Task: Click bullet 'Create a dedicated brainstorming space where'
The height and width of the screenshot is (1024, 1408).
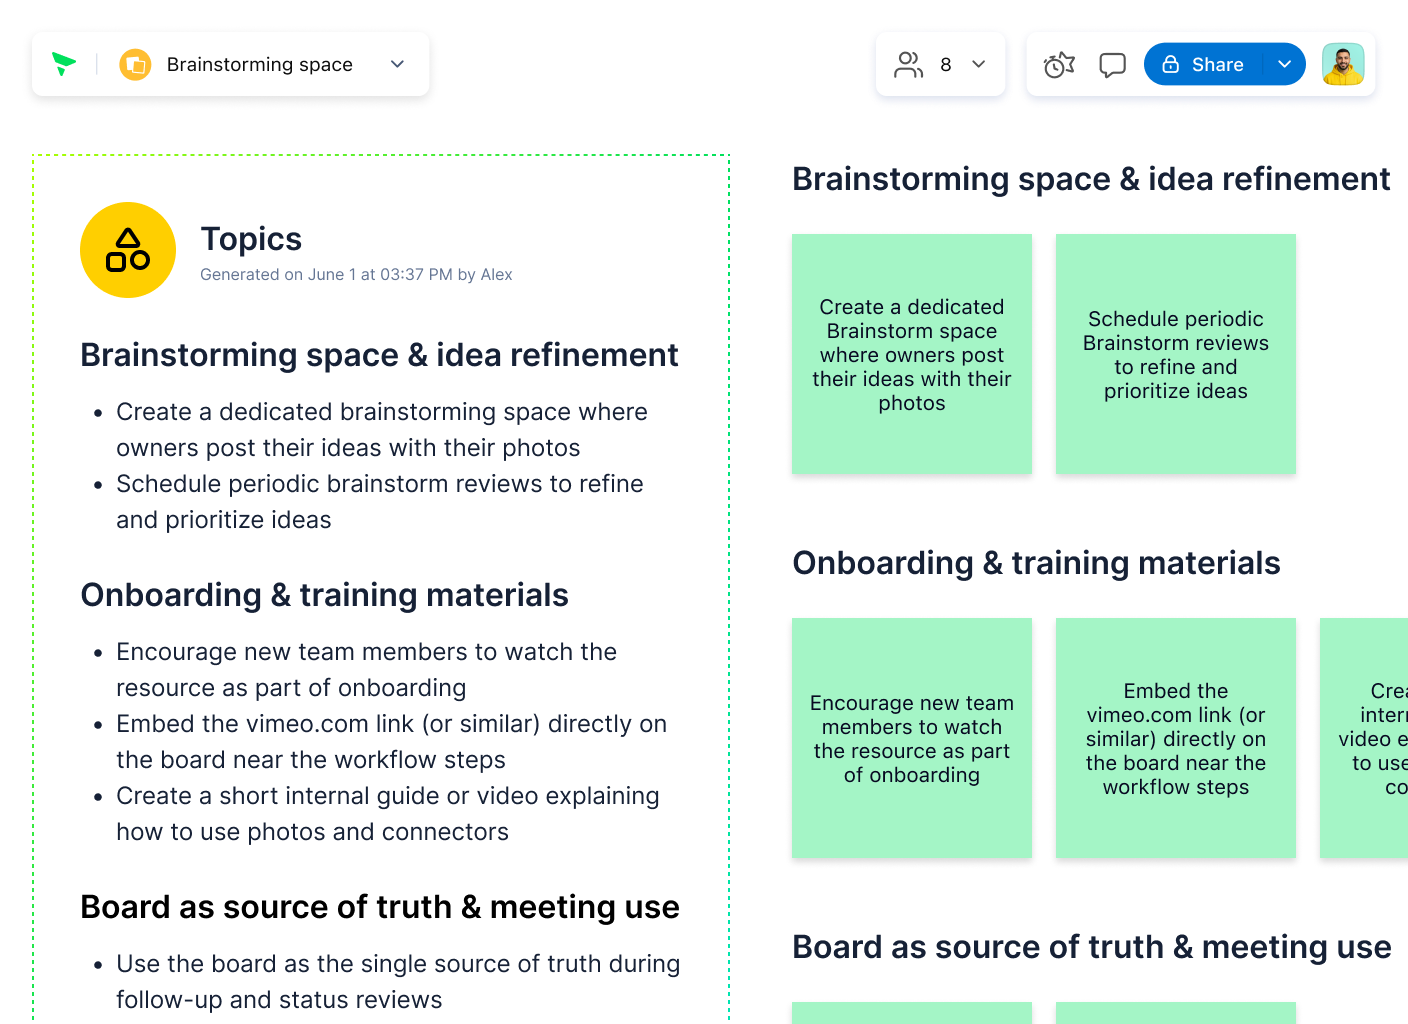Action: 382,430
